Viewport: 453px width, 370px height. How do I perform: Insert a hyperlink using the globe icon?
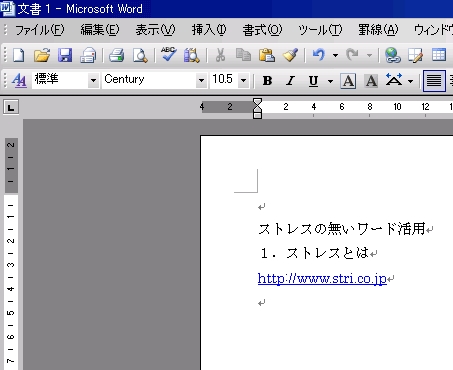(392, 55)
